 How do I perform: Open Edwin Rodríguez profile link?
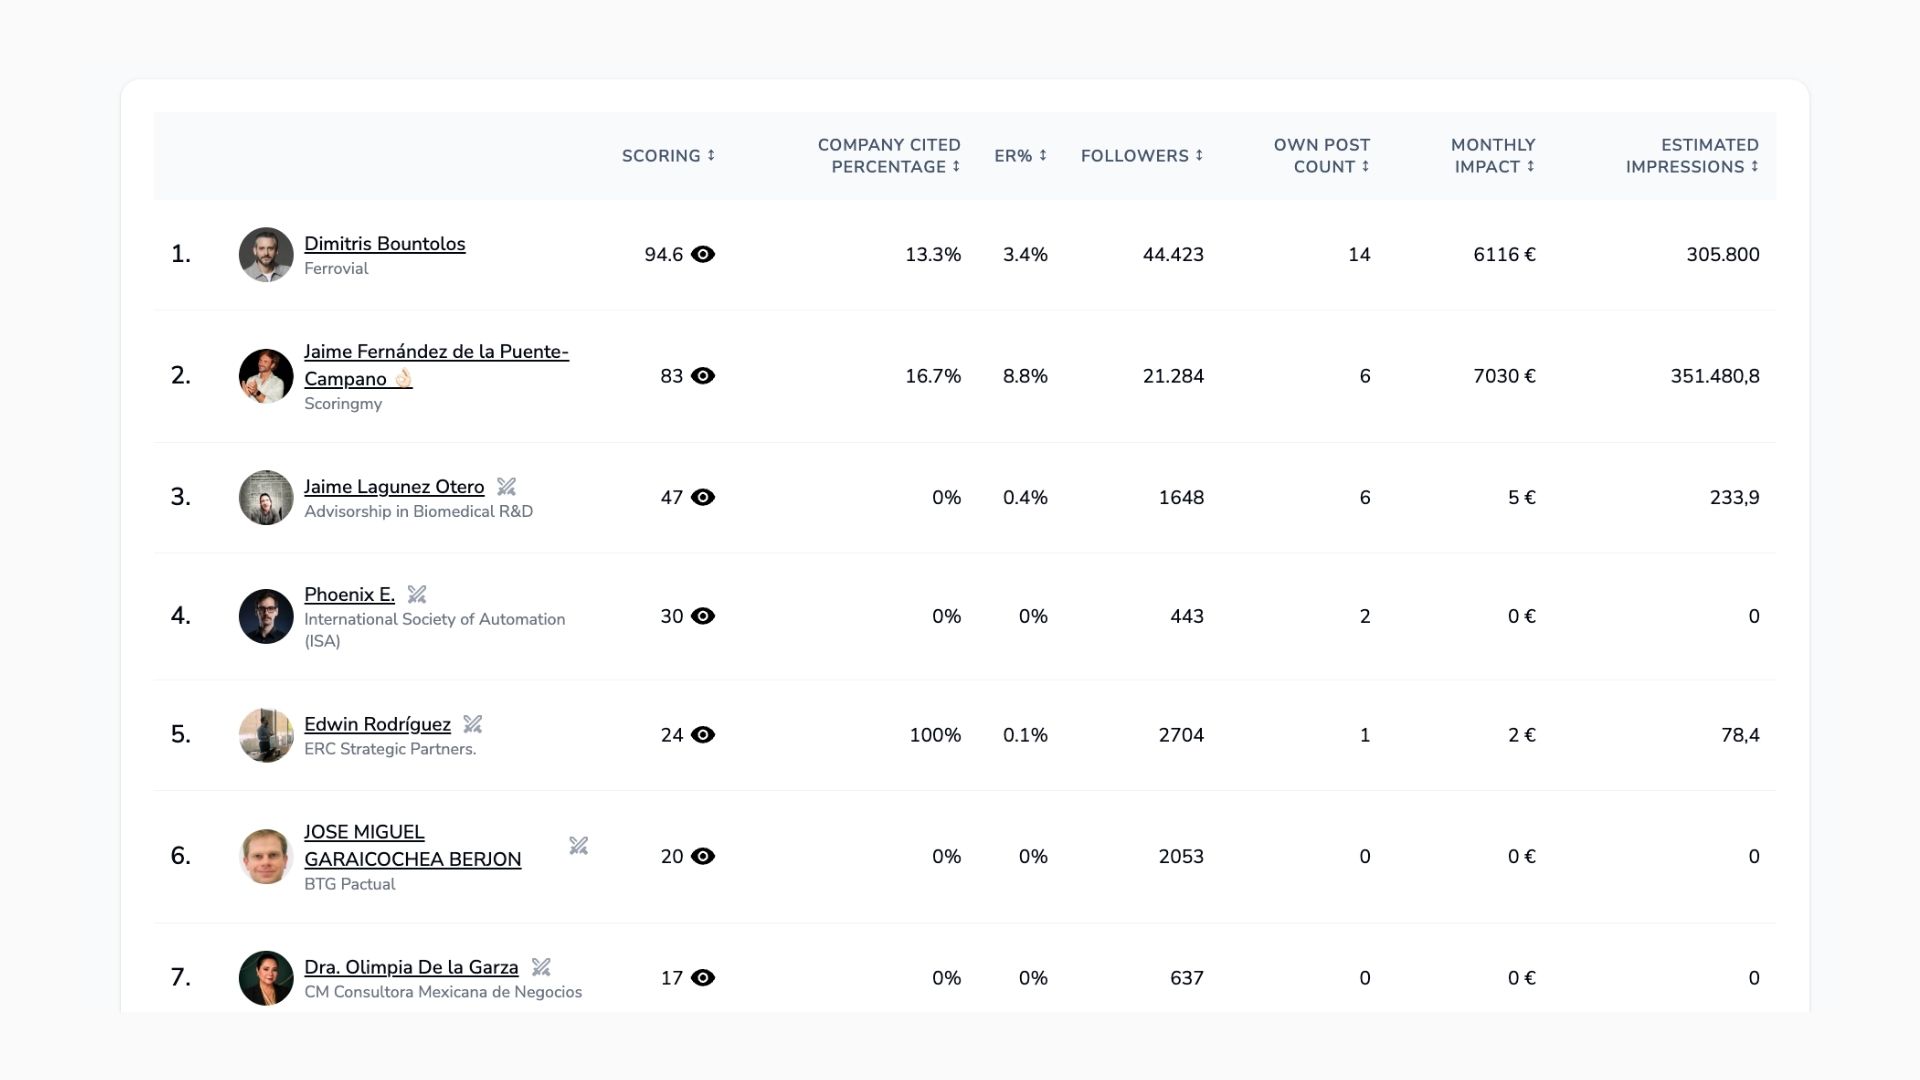(377, 724)
